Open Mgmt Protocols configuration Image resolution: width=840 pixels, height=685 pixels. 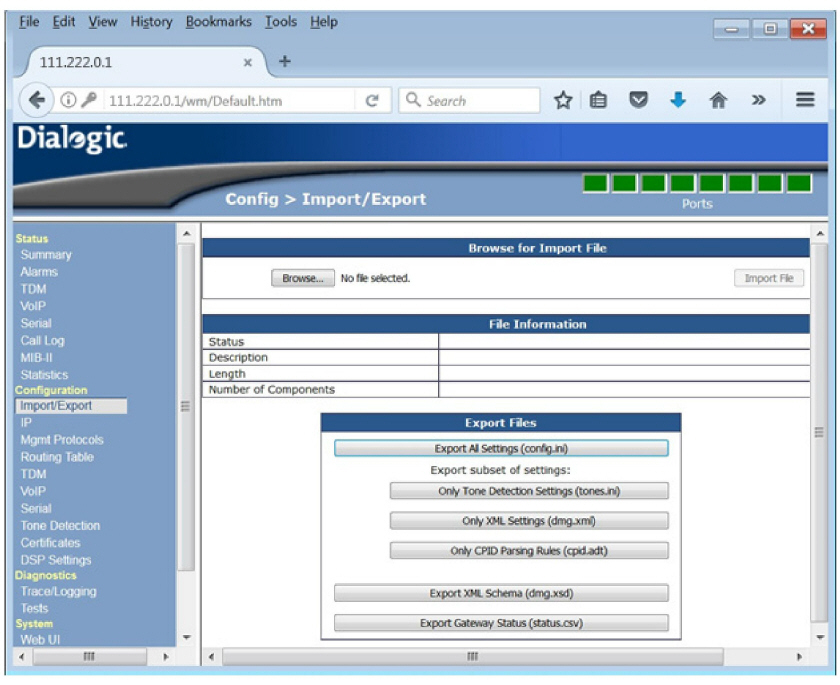(x=62, y=440)
